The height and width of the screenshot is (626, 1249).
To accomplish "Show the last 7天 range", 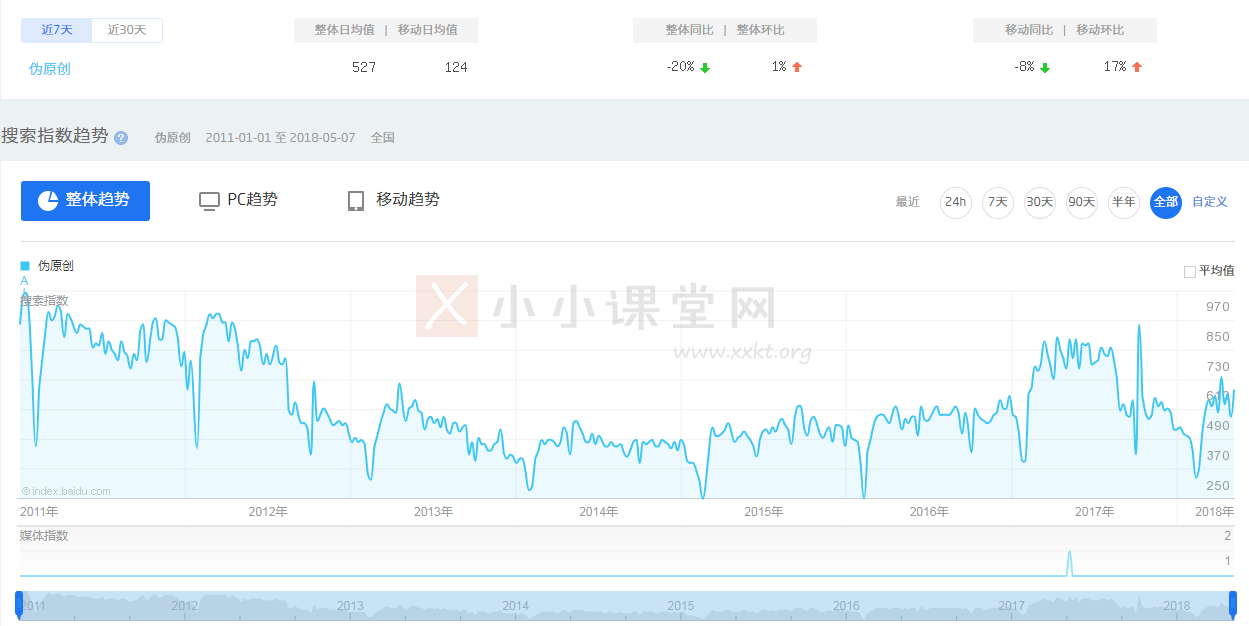I will click(x=998, y=202).
